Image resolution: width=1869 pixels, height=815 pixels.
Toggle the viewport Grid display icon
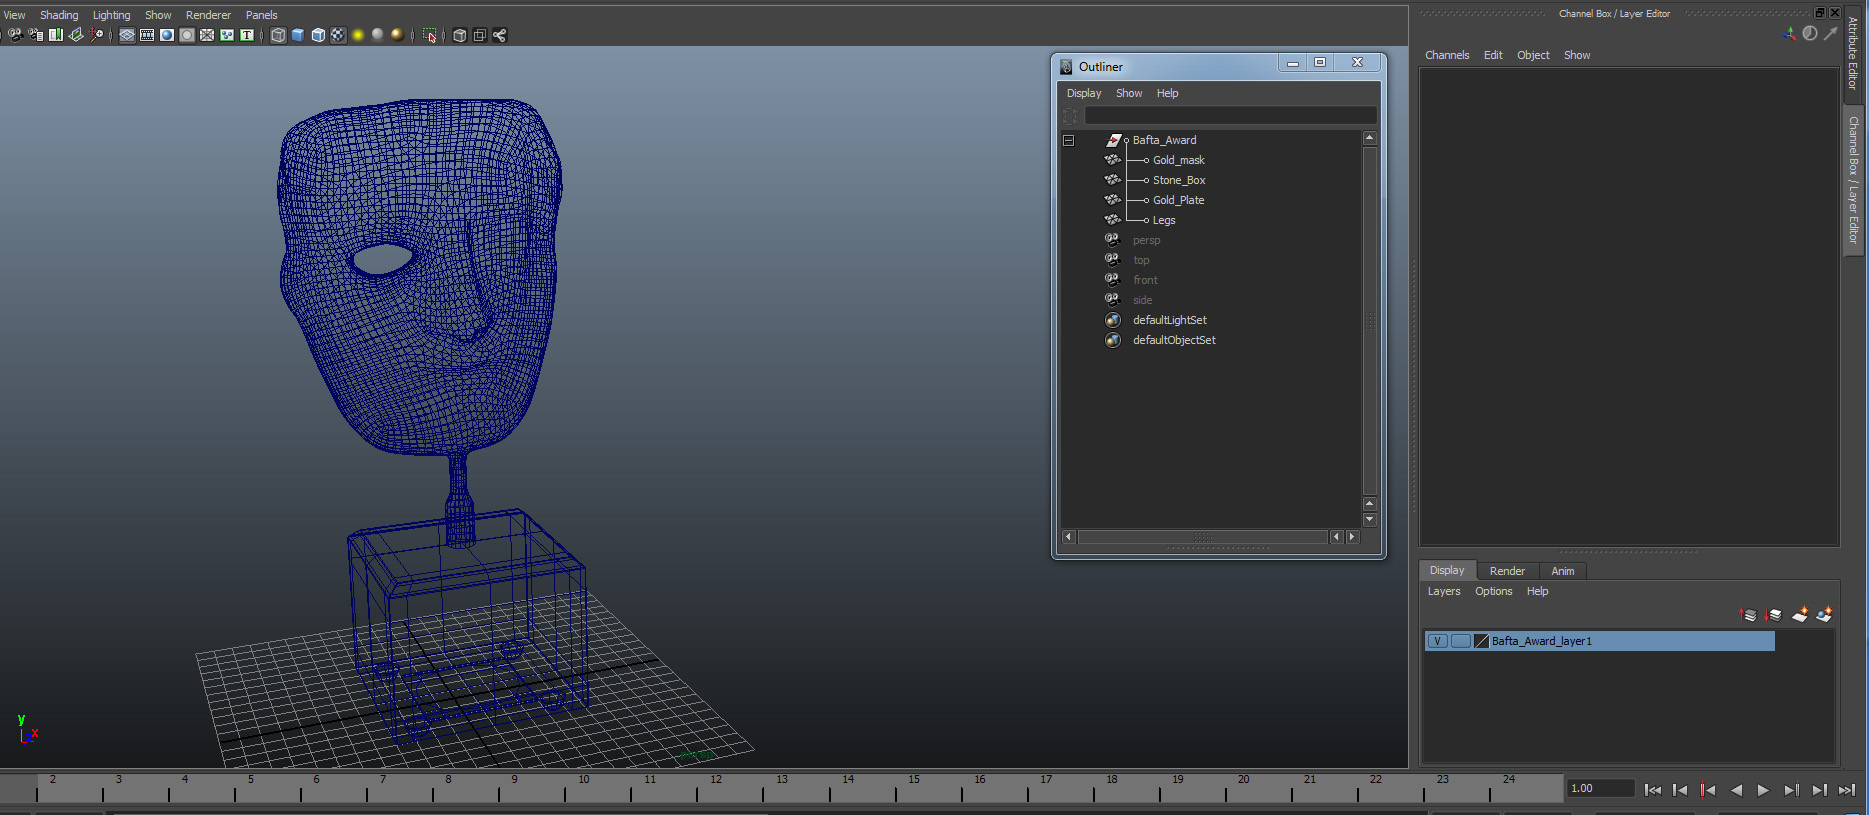pyautogui.click(x=127, y=35)
